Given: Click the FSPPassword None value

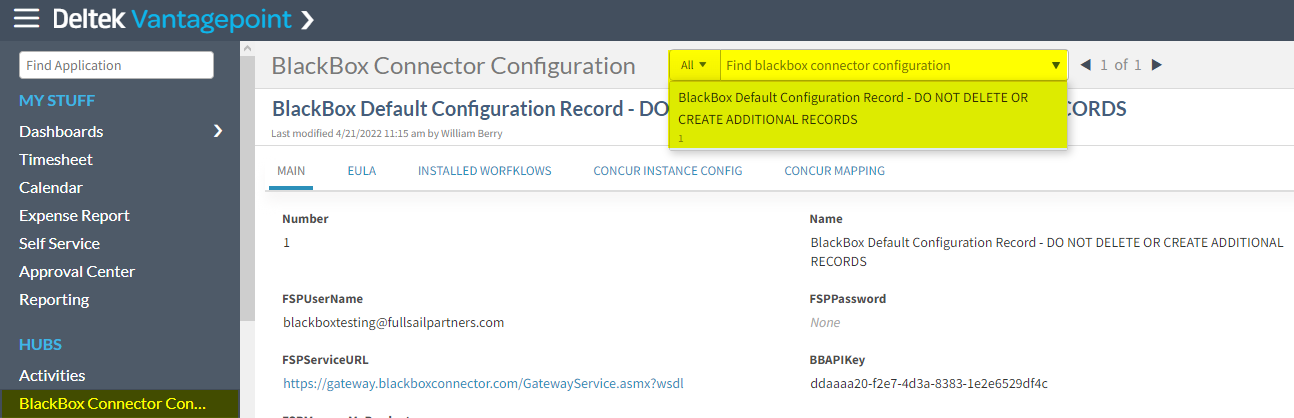Looking at the screenshot, I should click(825, 322).
